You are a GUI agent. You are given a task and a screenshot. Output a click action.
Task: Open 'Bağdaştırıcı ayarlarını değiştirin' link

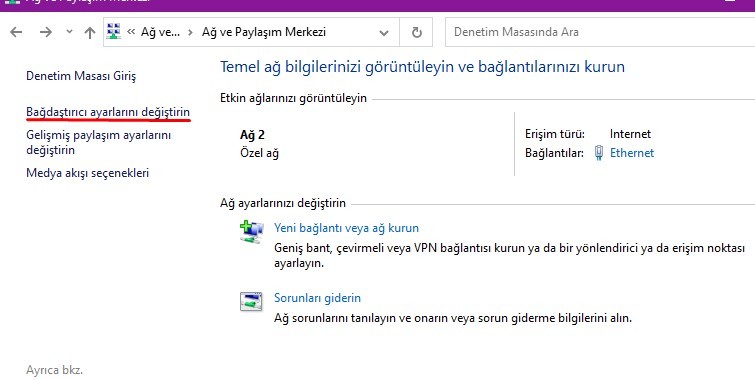108,112
